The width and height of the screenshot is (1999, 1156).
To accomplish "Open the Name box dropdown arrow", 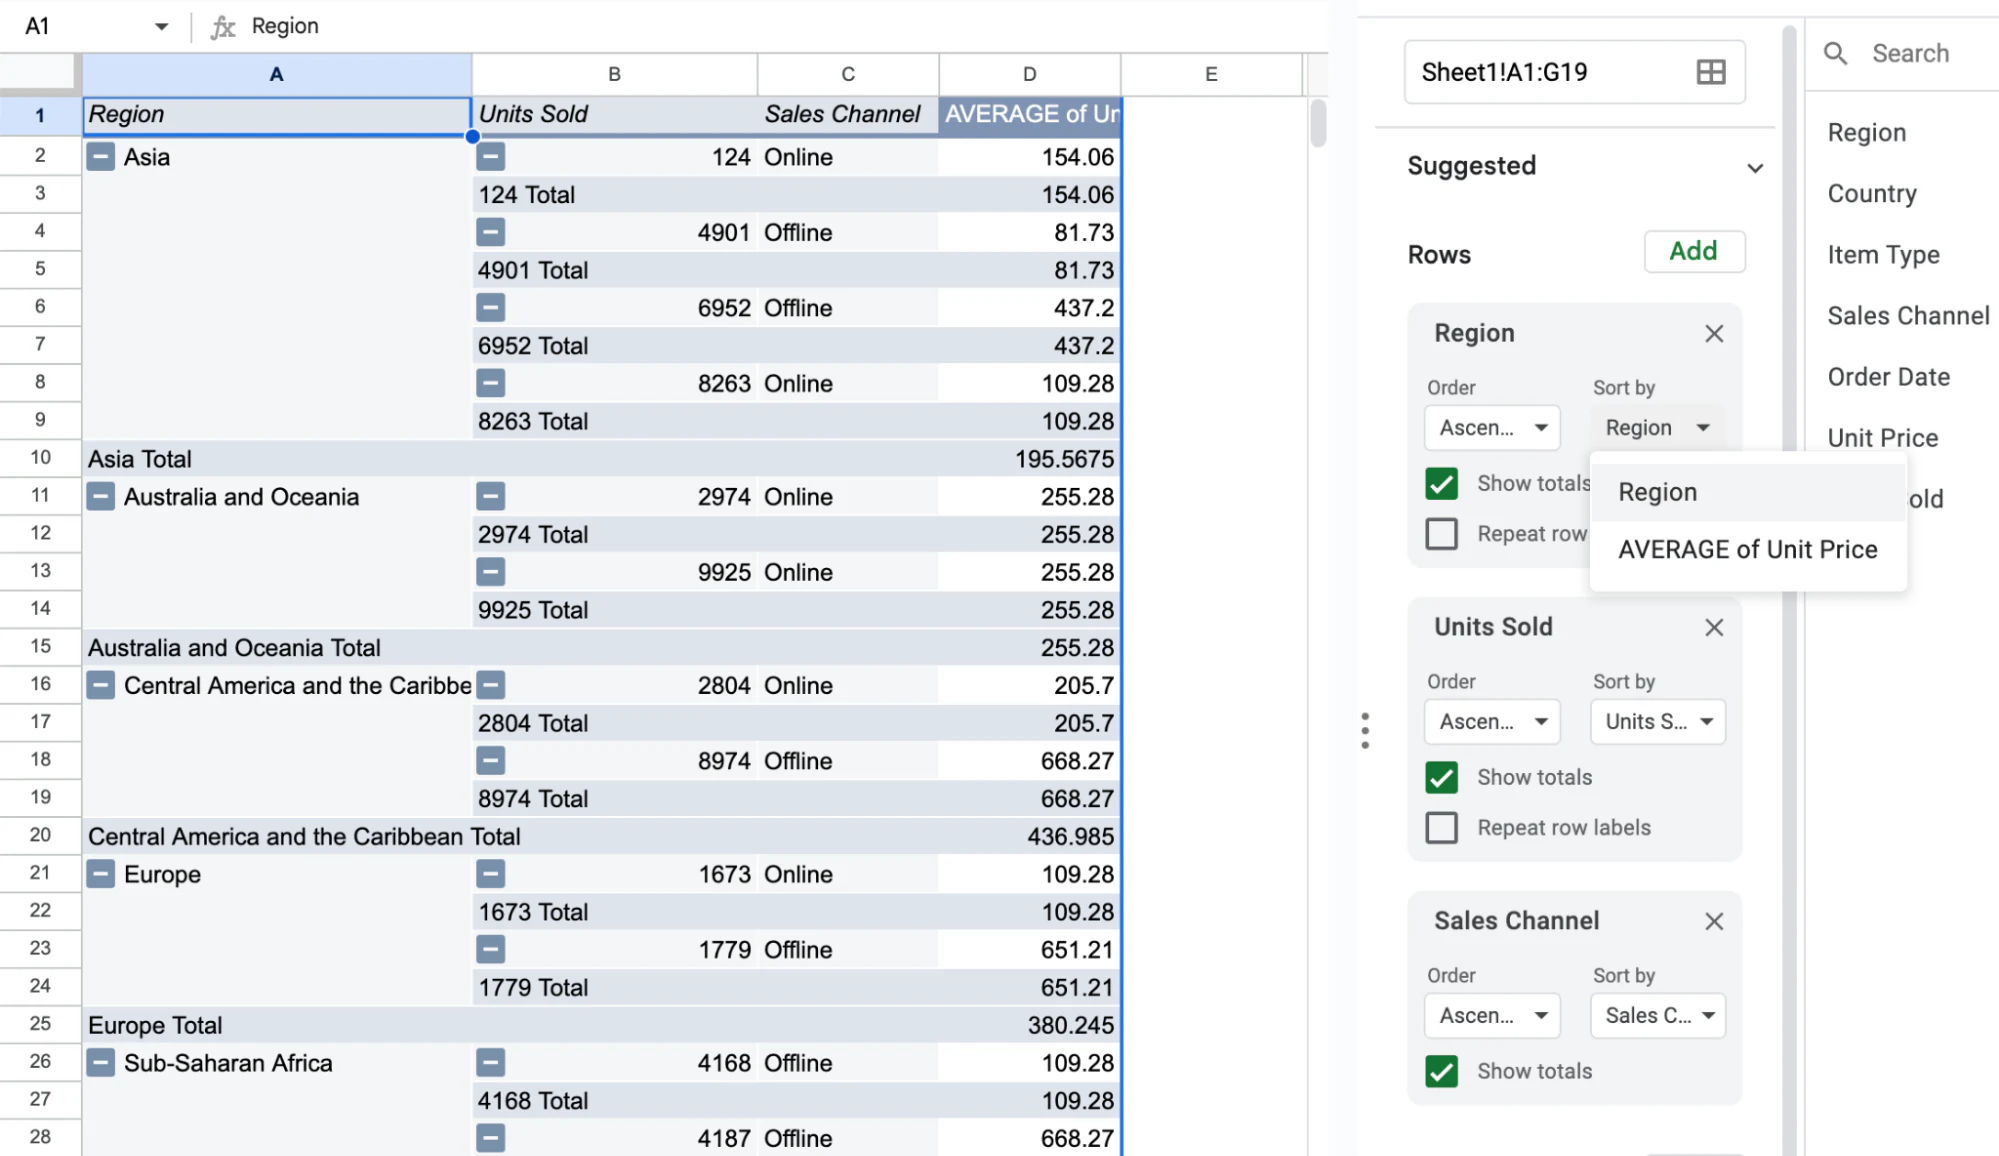I will pyautogui.click(x=161, y=27).
